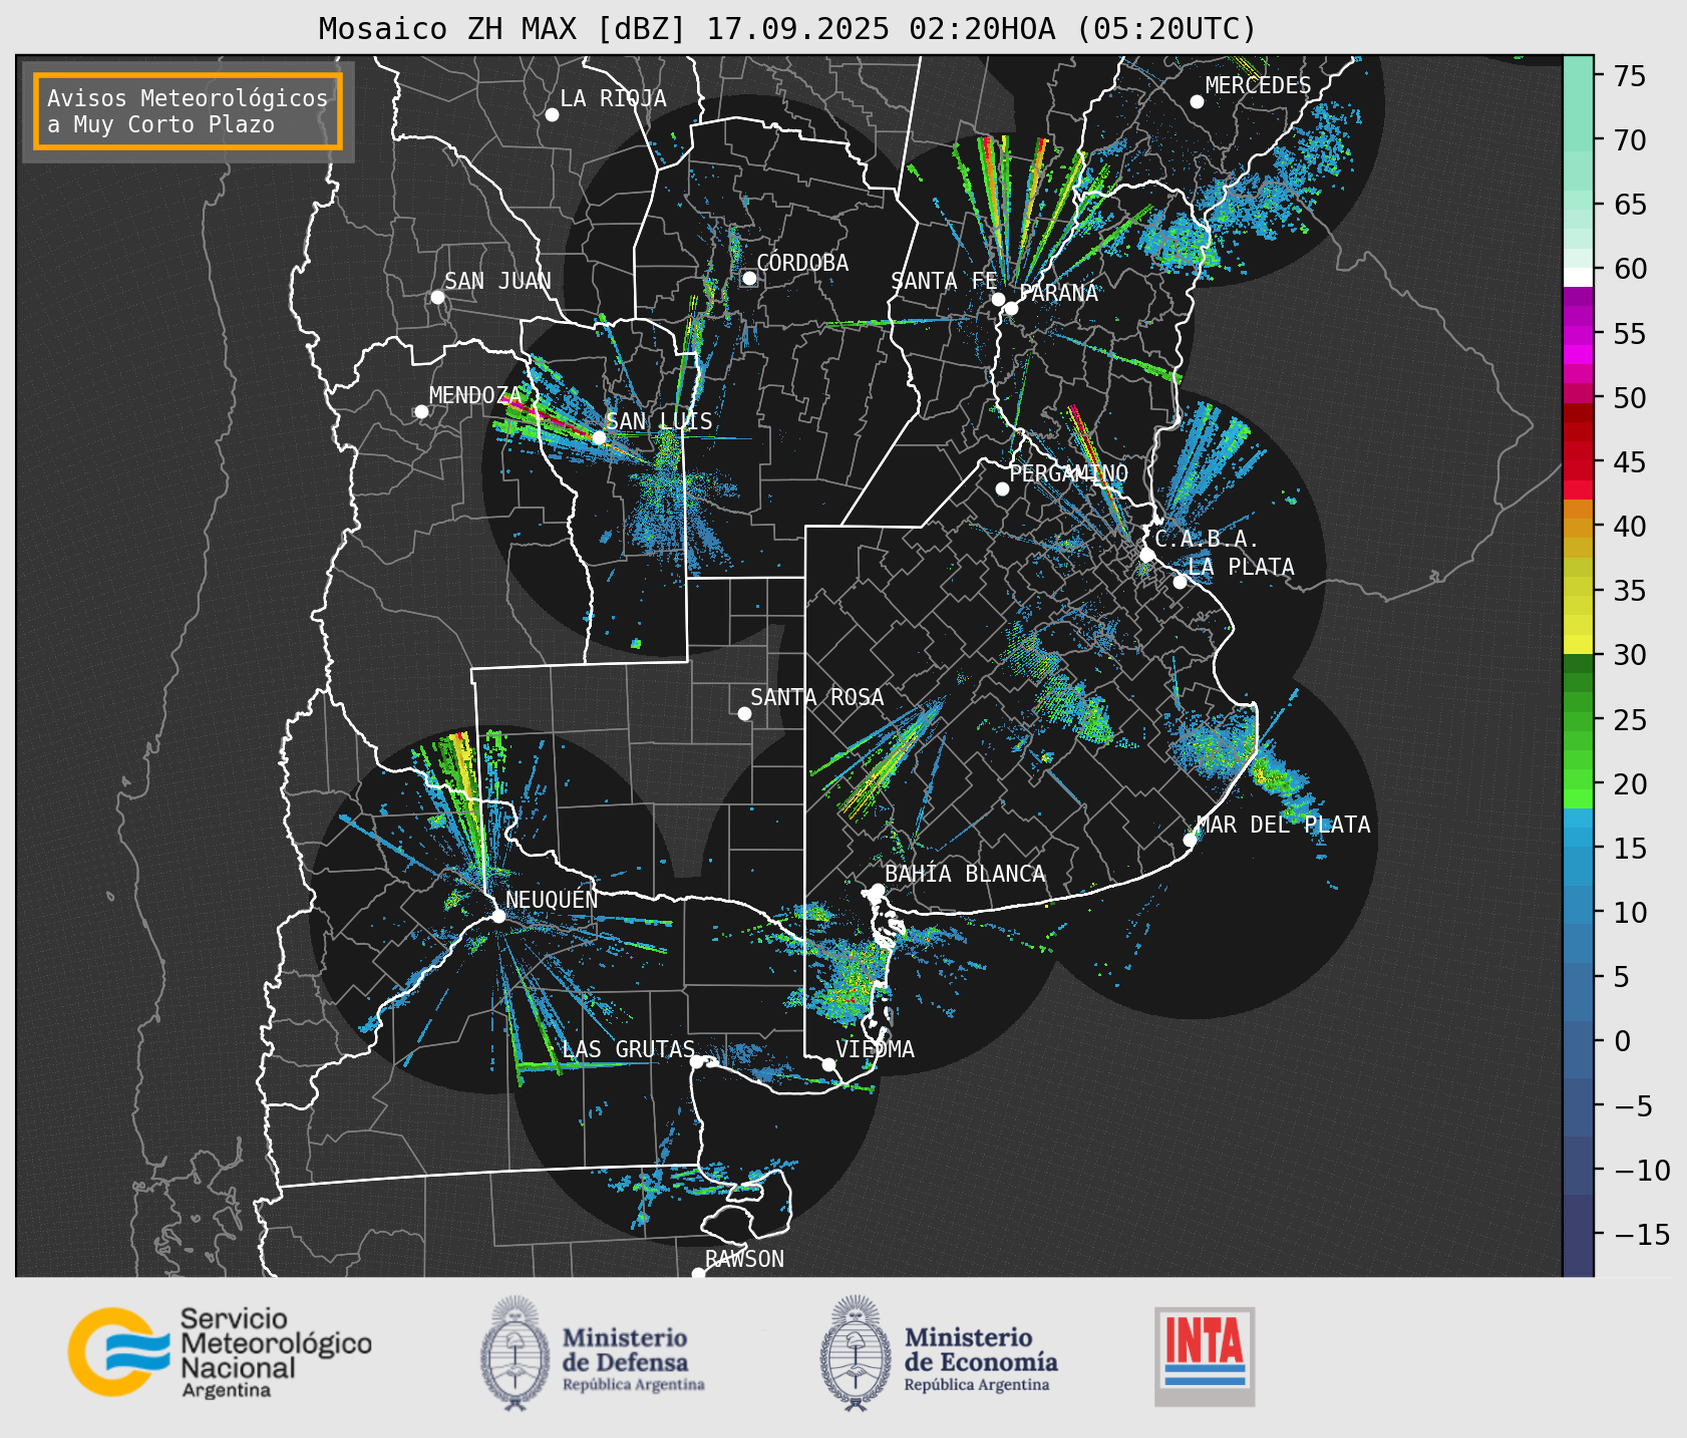Click the Ministerio de Economía text
1687x1438 pixels.
[981, 1358]
